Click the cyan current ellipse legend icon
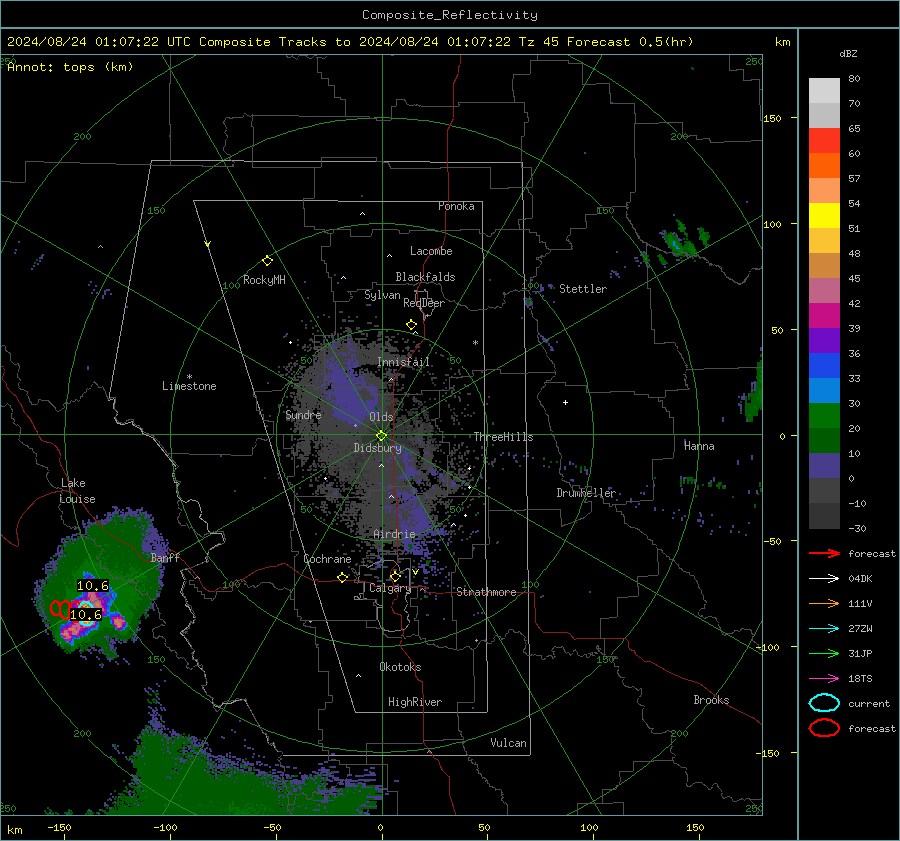The width and height of the screenshot is (900, 841). [824, 703]
